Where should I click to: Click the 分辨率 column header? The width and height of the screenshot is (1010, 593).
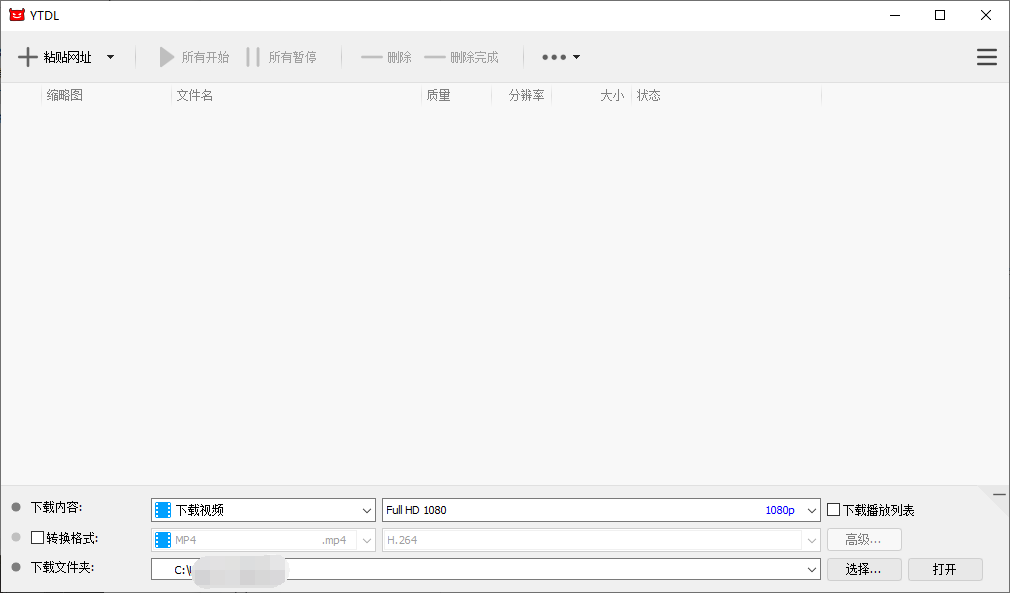[x=526, y=95]
